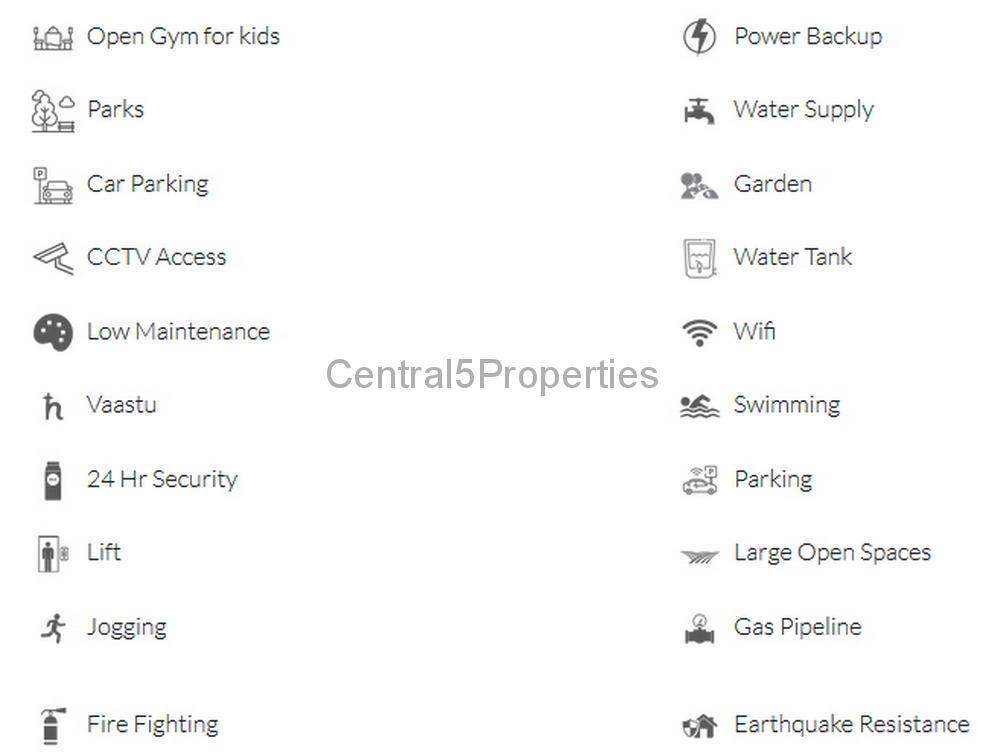Click the Lift elevator icon
Image resolution: width=983 pixels, height=752 pixels.
click(53, 554)
